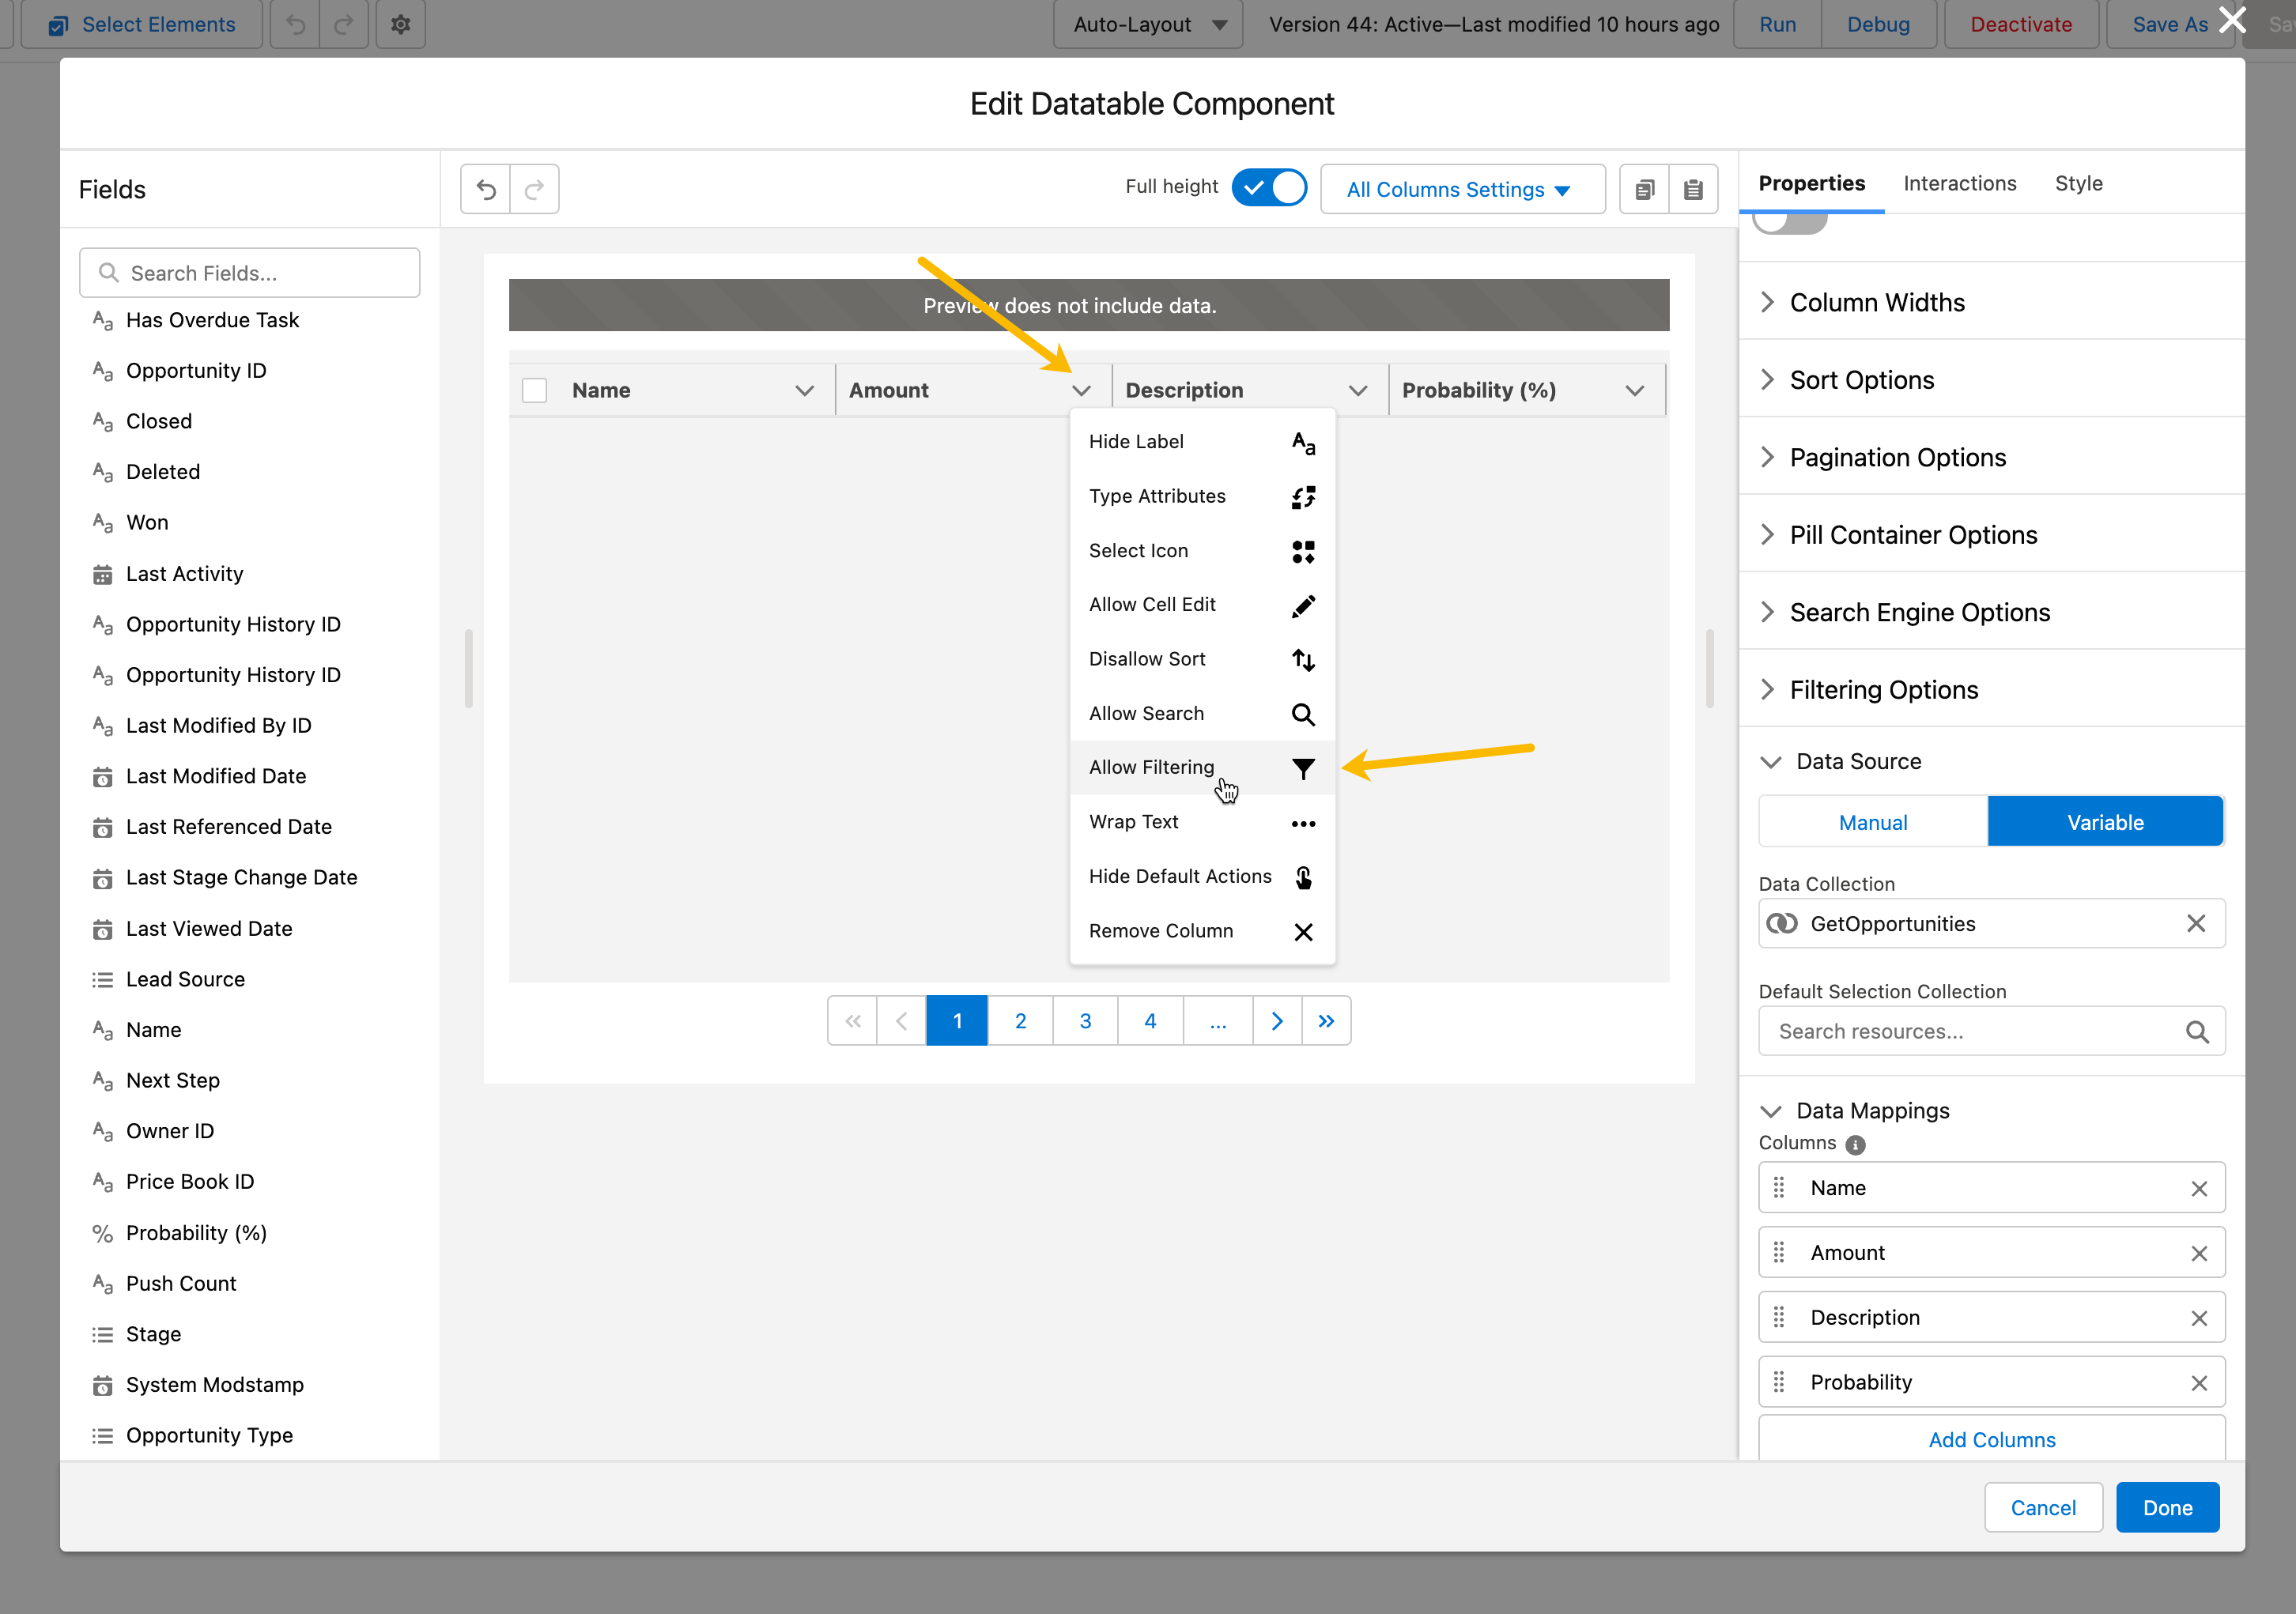This screenshot has width=2296, height=1614.
Task: Click the Columns info icon
Action: pos(1856,1144)
